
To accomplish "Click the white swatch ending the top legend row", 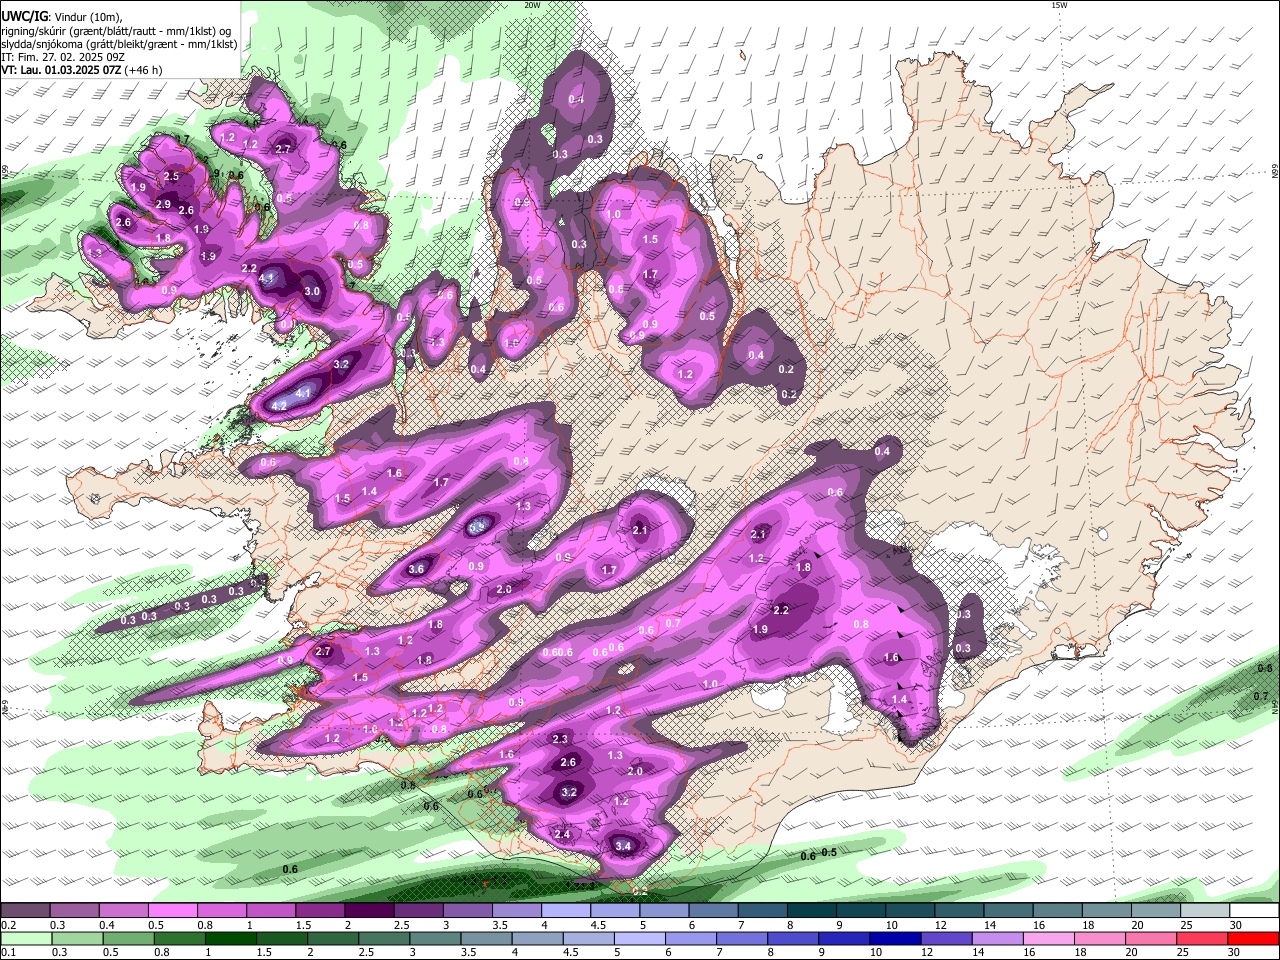I will tap(1253, 911).
